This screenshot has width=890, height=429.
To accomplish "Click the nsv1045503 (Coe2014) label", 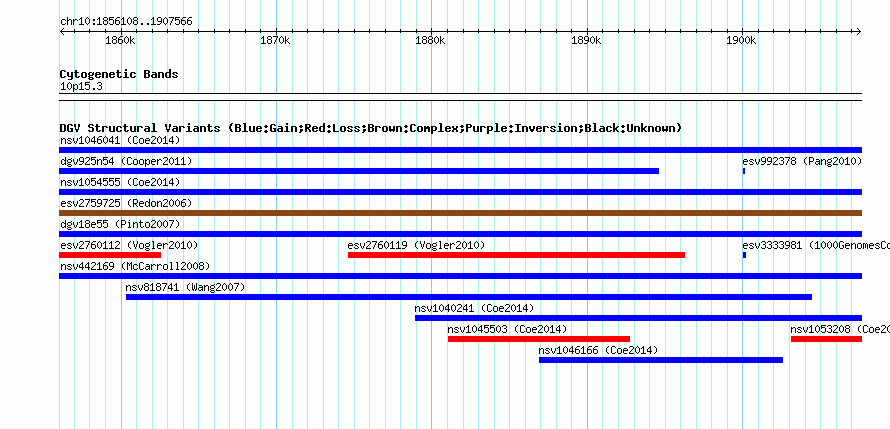I will pyautogui.click(x=507, y=329).
